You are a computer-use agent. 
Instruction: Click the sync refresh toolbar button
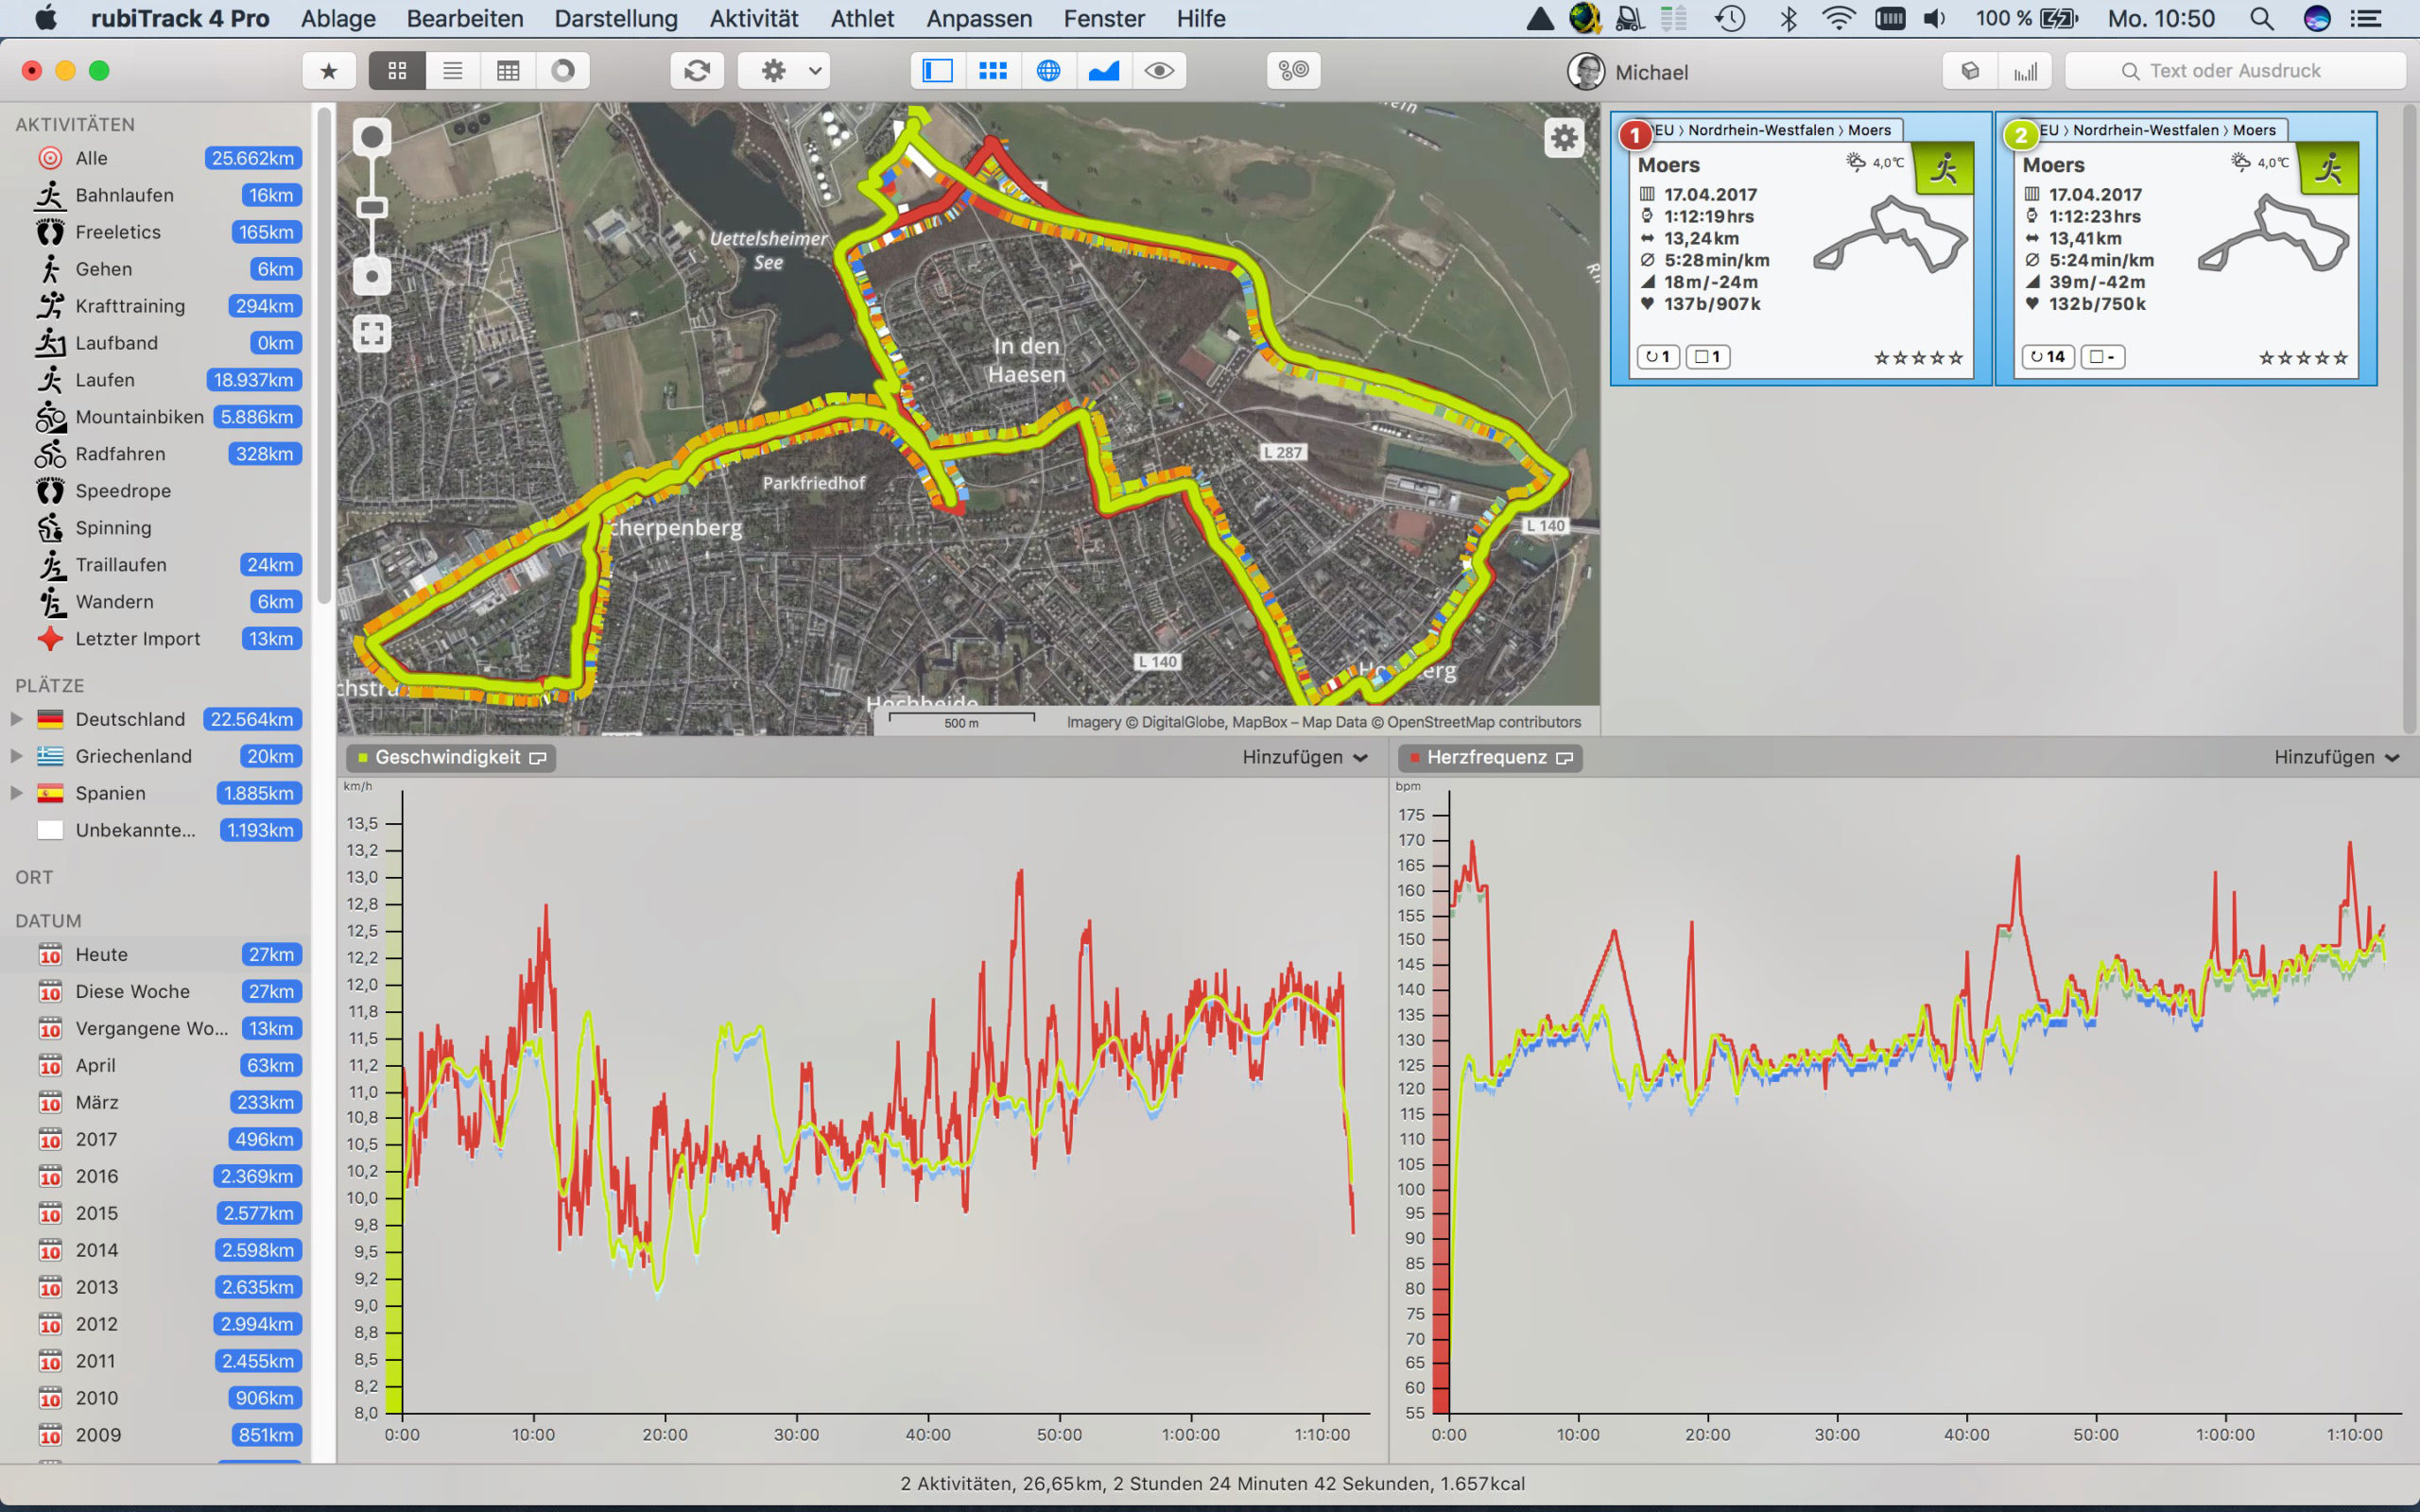pyautogui.click(x=697, y=71)
